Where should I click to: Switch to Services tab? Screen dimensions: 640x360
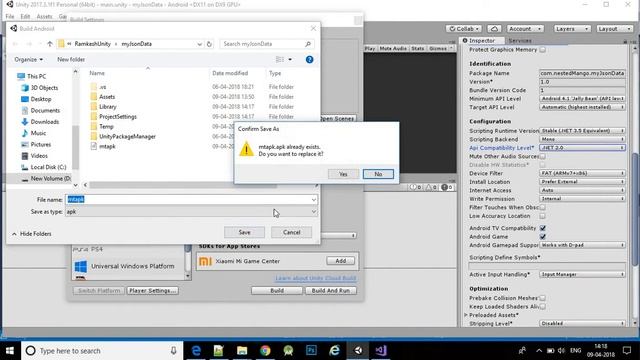(x=520, y=40)
